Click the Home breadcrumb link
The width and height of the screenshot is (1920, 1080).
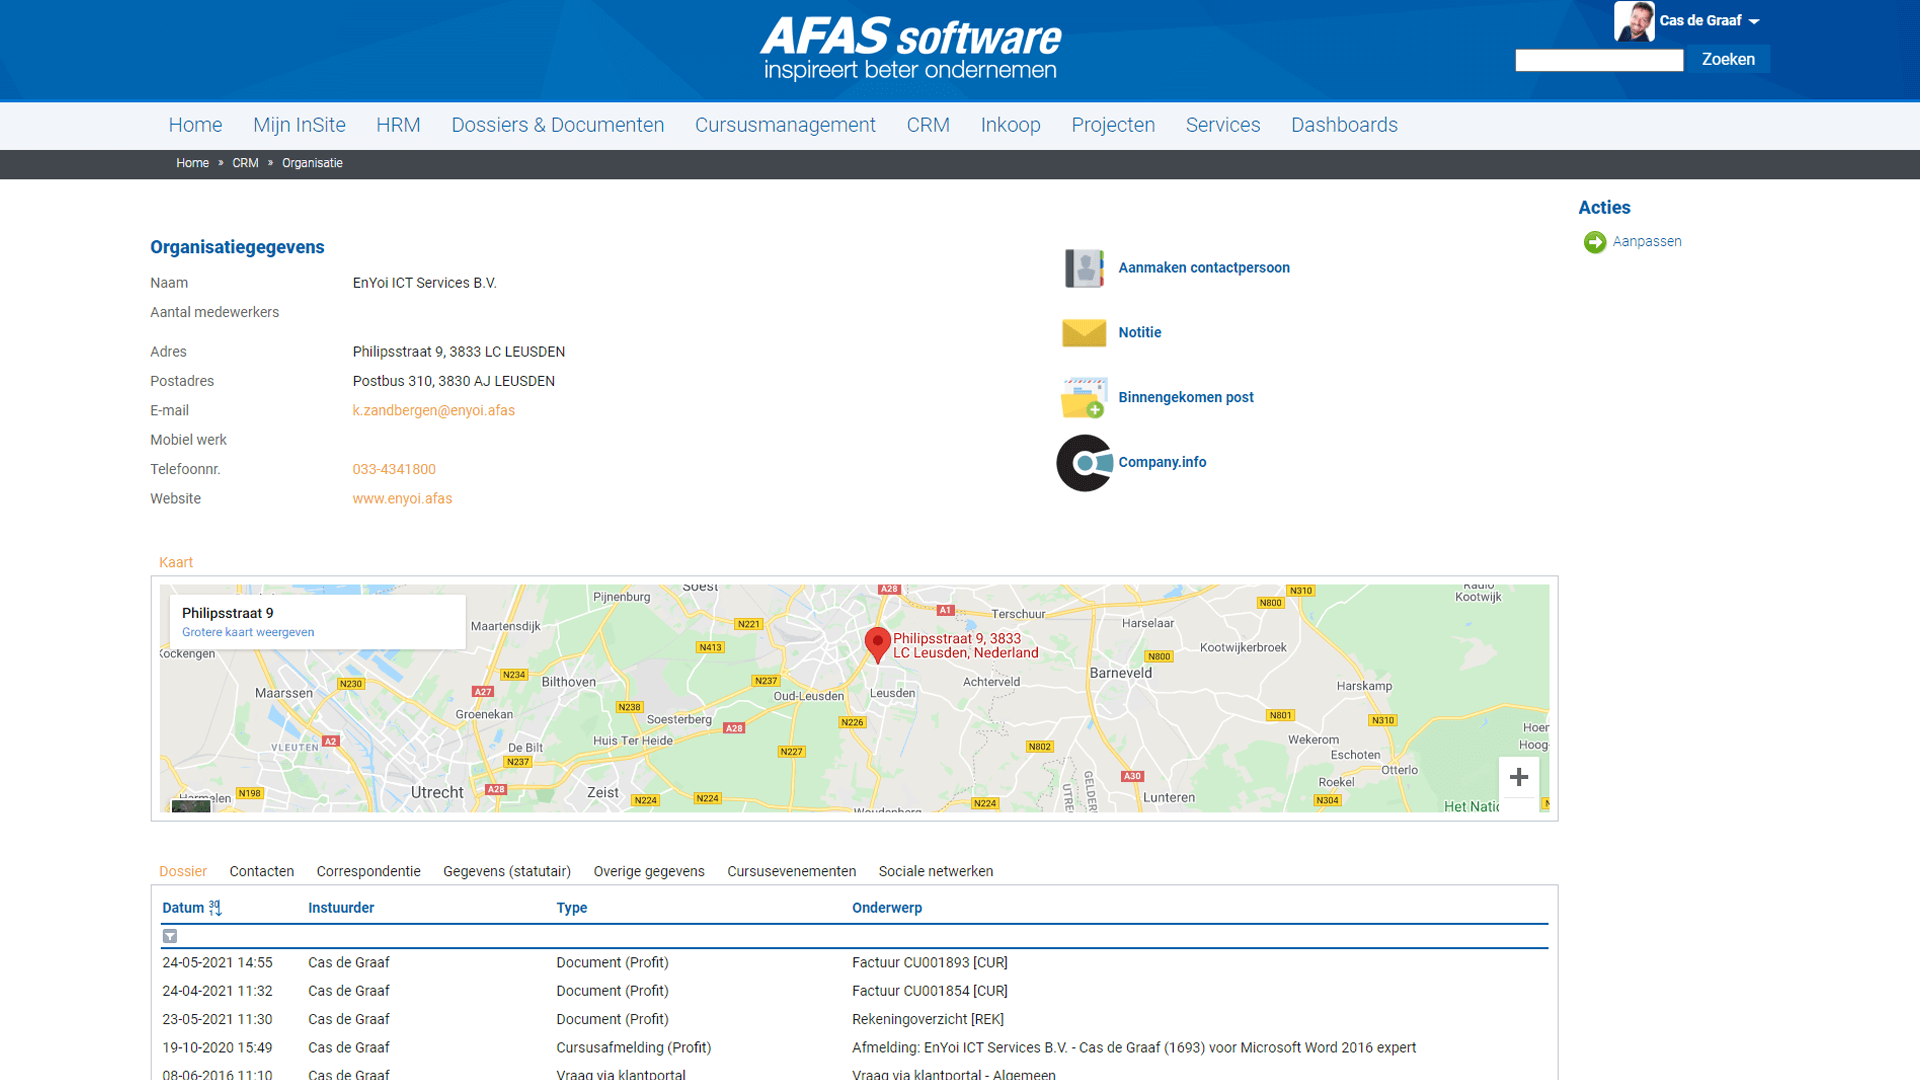192,163
